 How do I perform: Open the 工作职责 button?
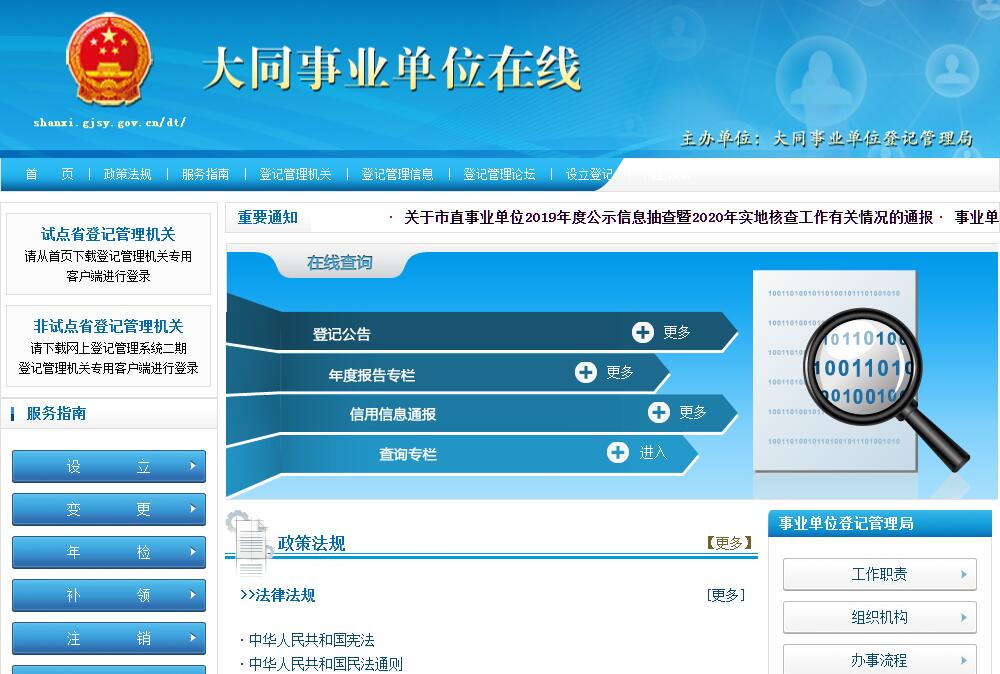coord(879,575)
